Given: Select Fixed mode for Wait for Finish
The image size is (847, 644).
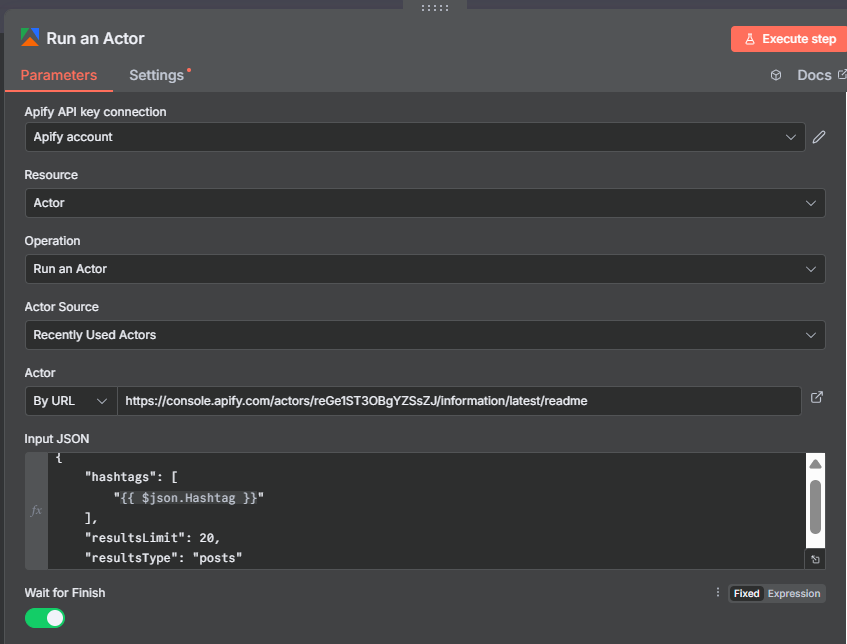Looking at the screenshot, I should click(x=747, y=593).
